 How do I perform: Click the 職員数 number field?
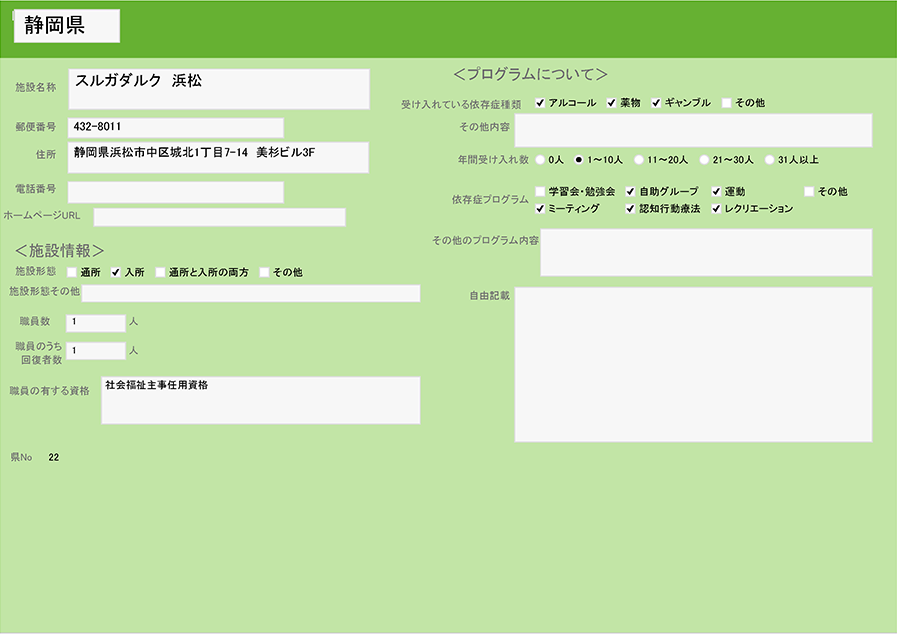[x=95, y=322]
